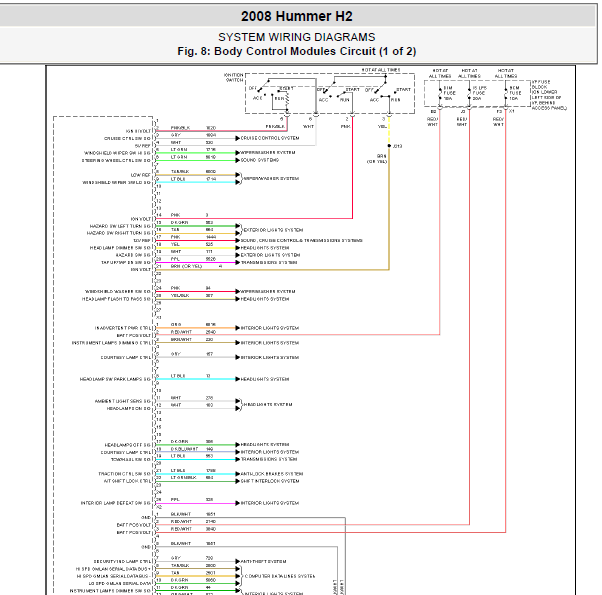602x595 pixels.
Task: Select 'HI SPD GMLAN SERIAL DATA BUS +' label
Action: pos(113,569)
